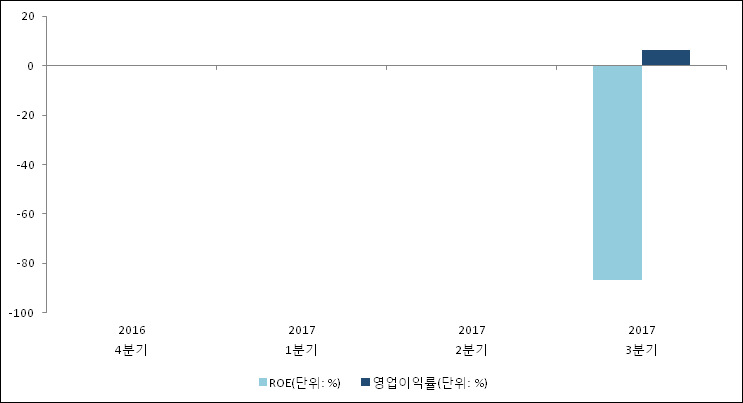Click the -100 value on the y-axis
743x403 pixels.
[x=22, y=312]
